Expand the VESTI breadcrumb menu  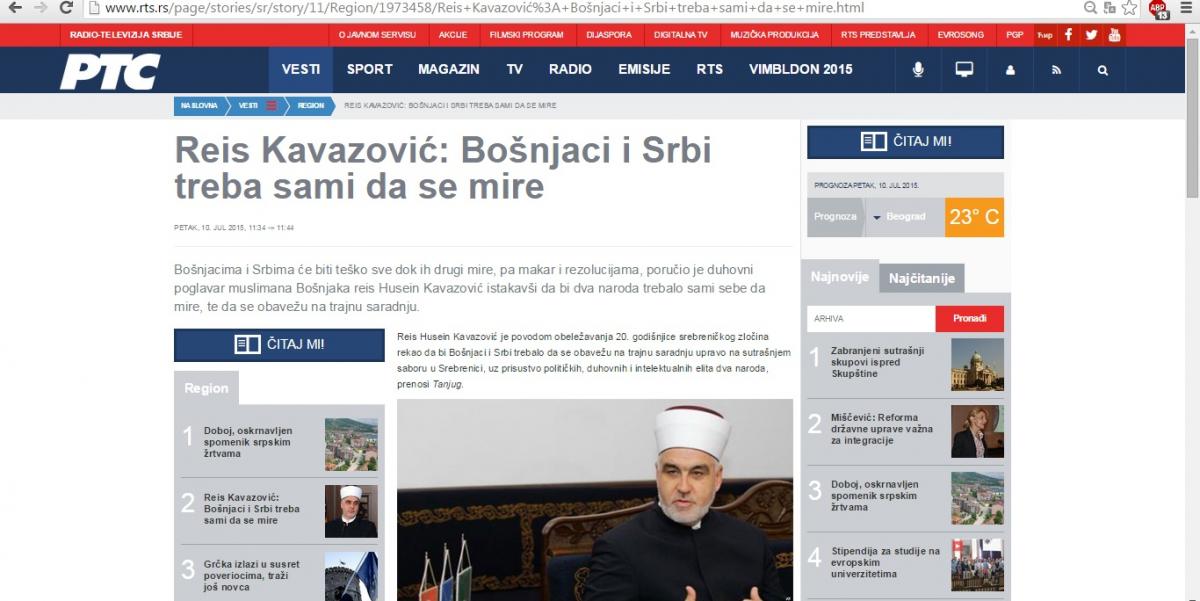(270, 105)
